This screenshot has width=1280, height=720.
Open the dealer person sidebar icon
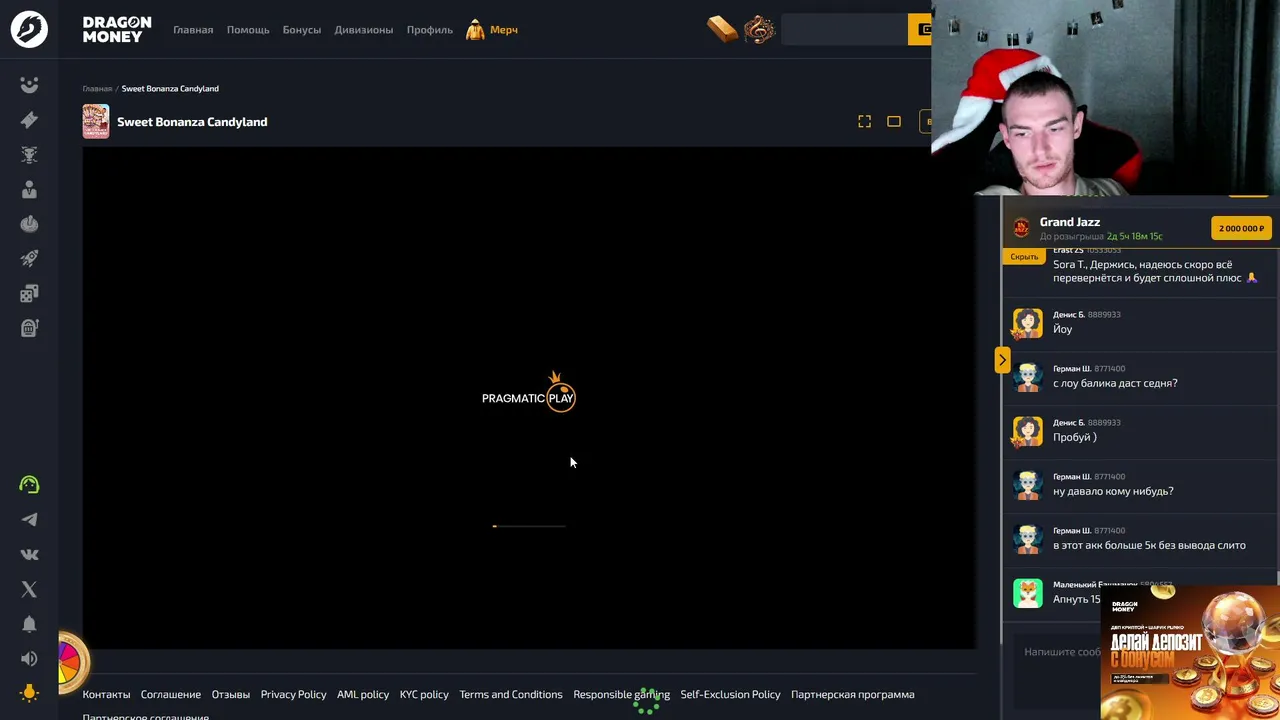coord(29,190)
